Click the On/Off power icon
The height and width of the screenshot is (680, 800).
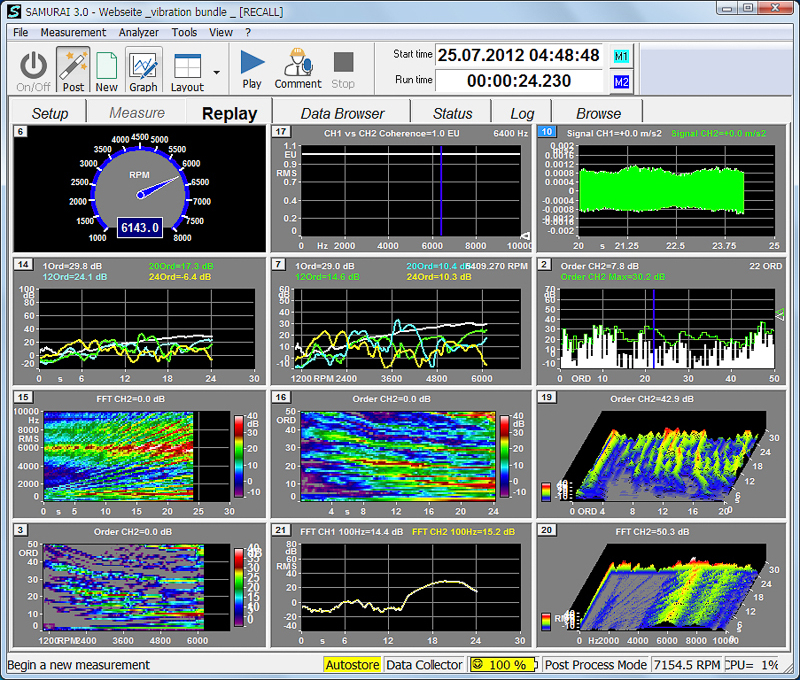pos(33,66)
